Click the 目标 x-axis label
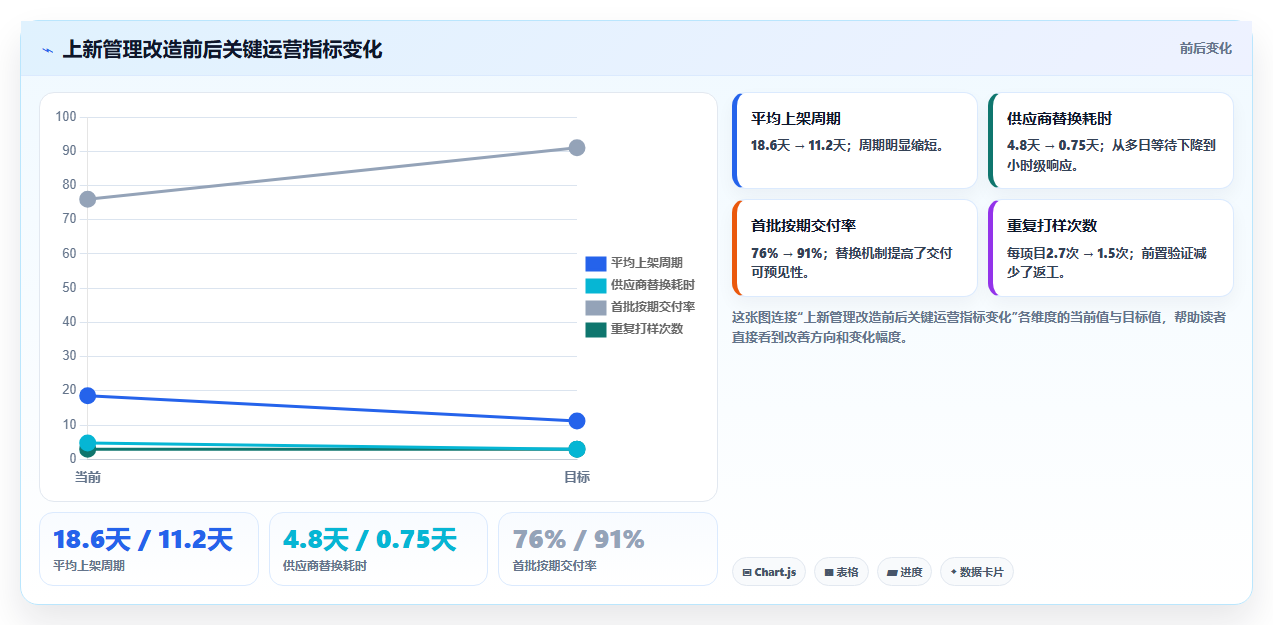1273x625 pixels. (577, 477)
